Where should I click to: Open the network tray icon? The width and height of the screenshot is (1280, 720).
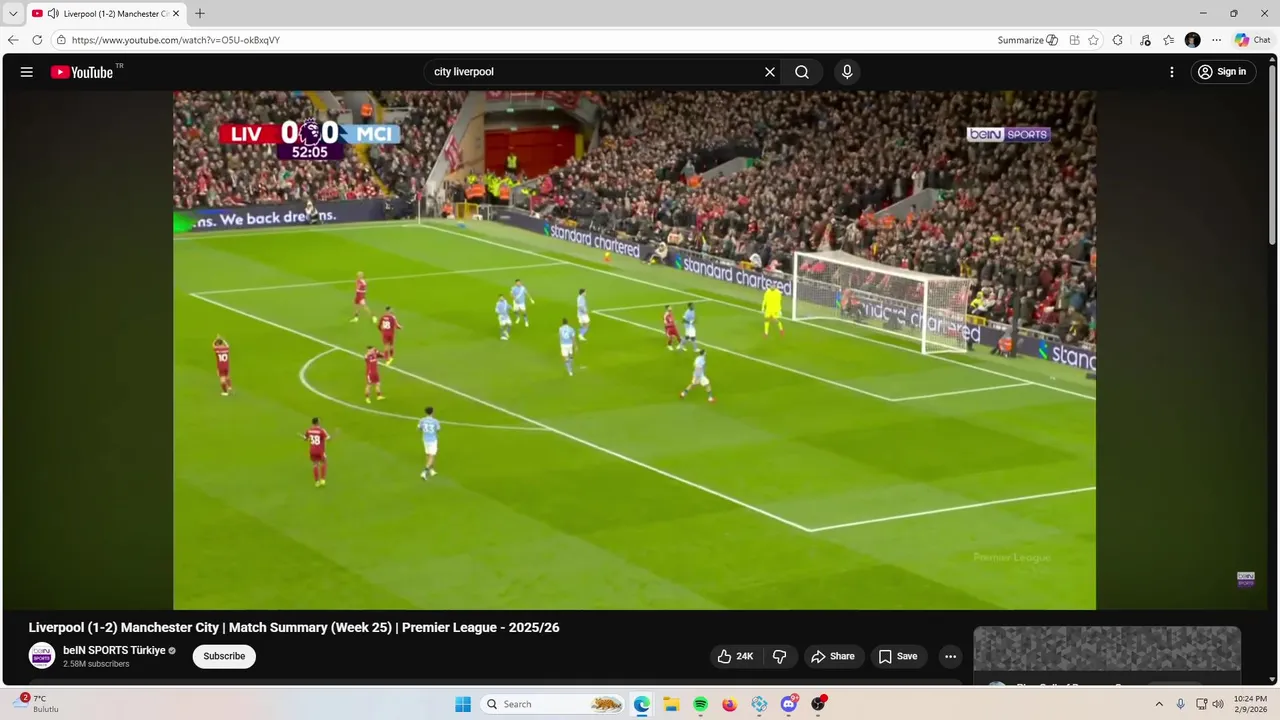(x=1202, y=704)
